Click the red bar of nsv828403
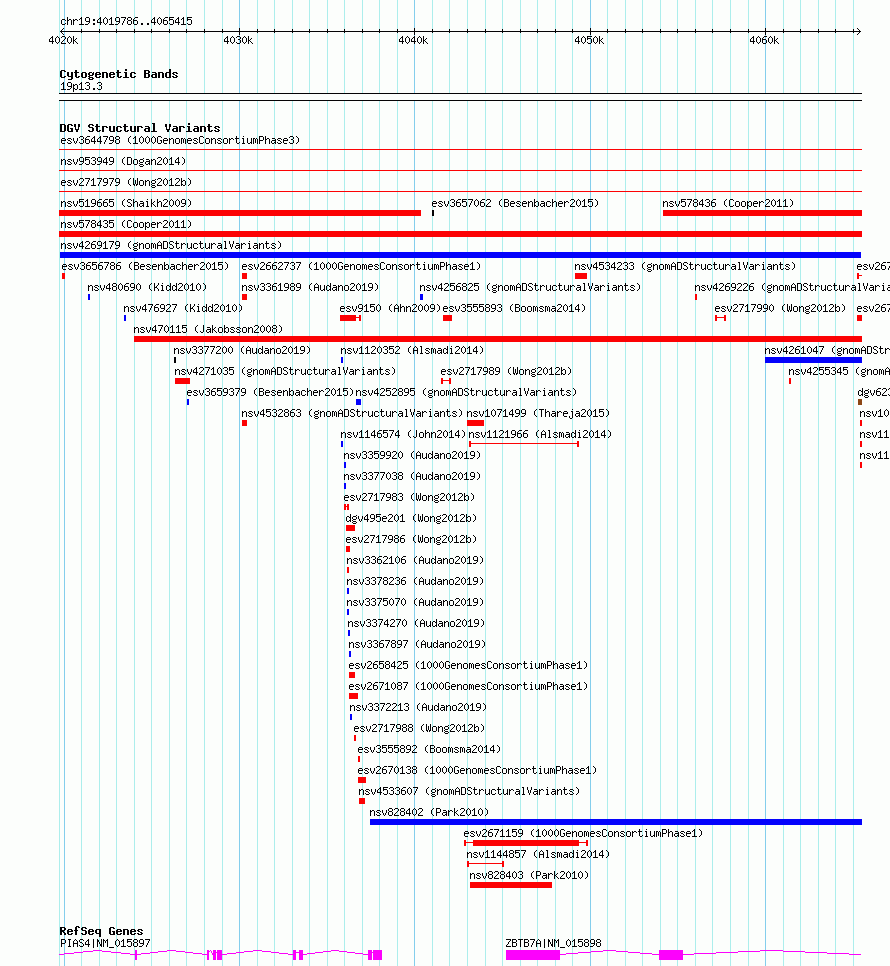Viewport: 890px width, 966px height. [511, 885]
